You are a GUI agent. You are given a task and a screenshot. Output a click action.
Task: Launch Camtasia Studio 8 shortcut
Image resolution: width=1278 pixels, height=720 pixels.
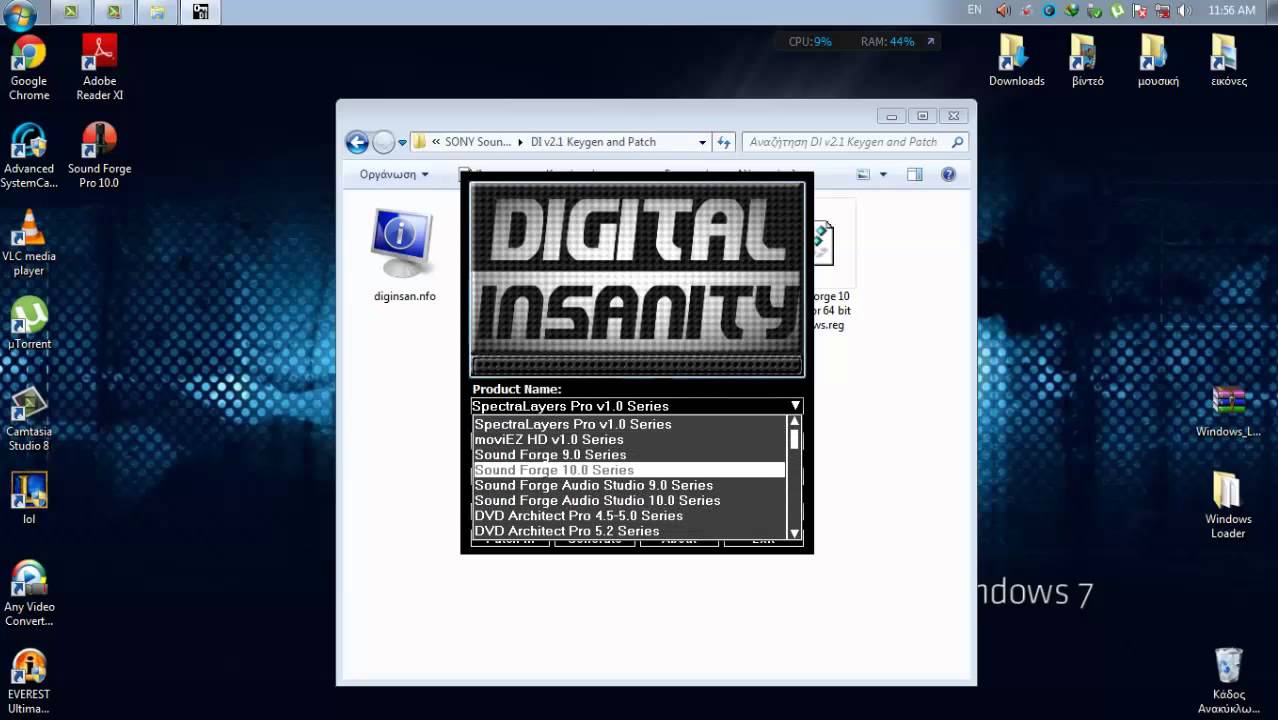point(28,419)
